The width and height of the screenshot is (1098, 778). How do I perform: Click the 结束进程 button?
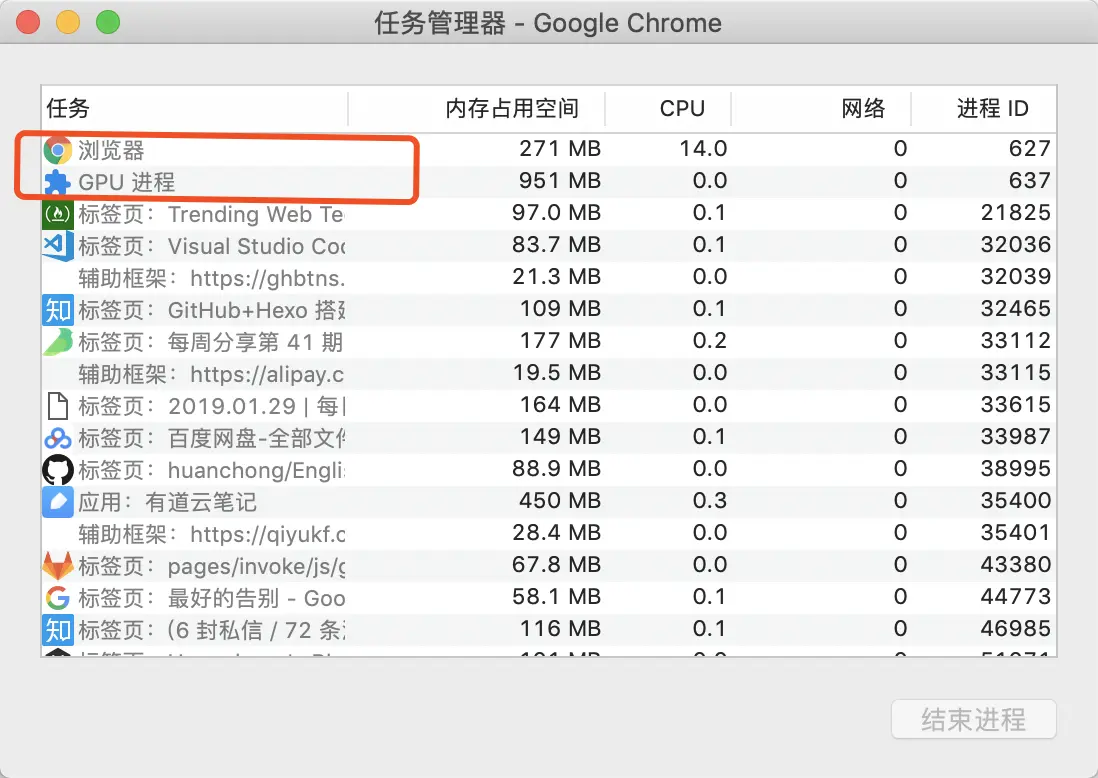point(973,719)
